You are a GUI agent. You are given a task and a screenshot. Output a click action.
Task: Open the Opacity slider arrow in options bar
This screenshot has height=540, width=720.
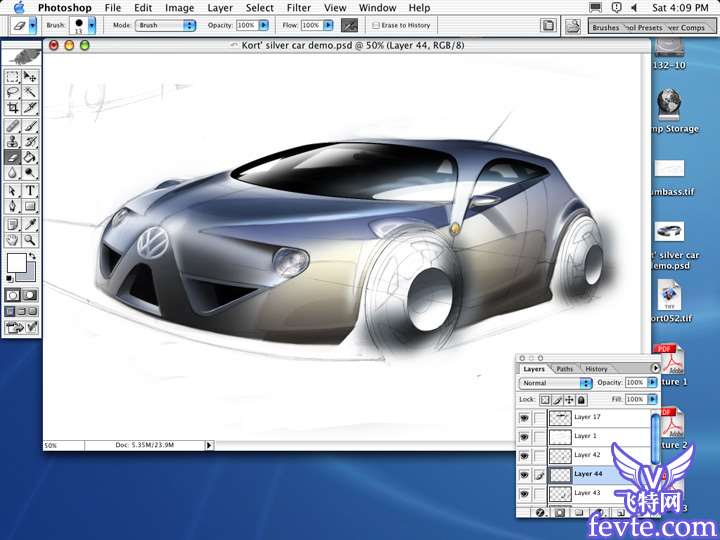click(x=264, y=25)
